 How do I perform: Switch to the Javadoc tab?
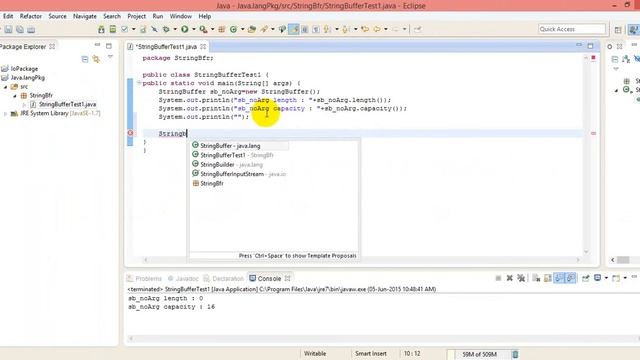183,278
